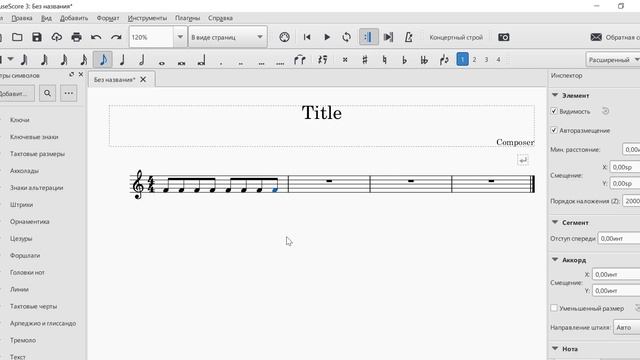Toggle MIDI input icon

[x=284, y=37]
